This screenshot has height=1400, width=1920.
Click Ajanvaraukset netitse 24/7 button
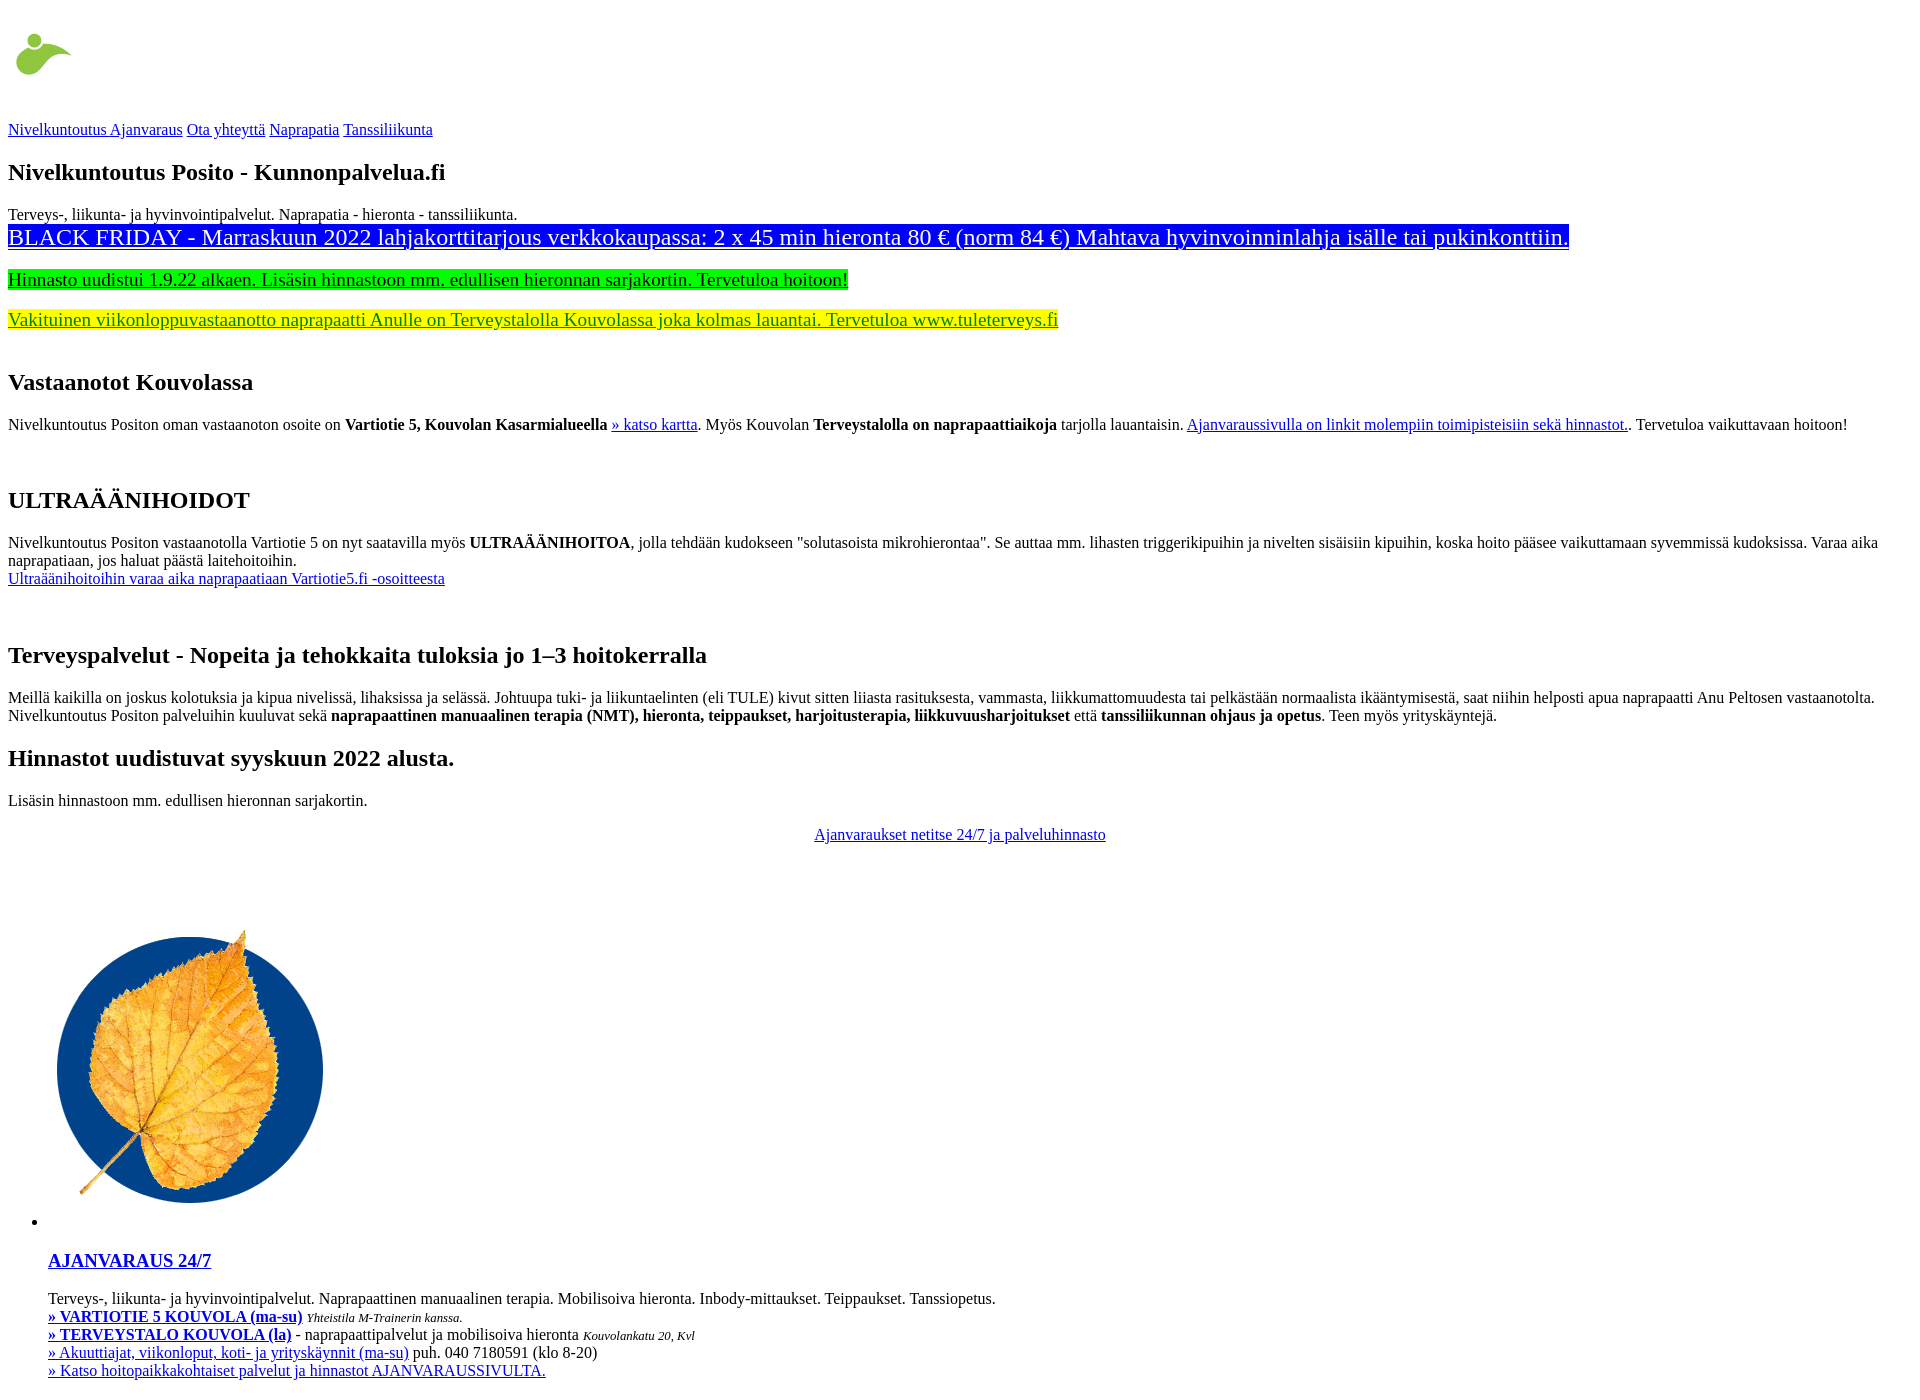click(x=959, y=833)
